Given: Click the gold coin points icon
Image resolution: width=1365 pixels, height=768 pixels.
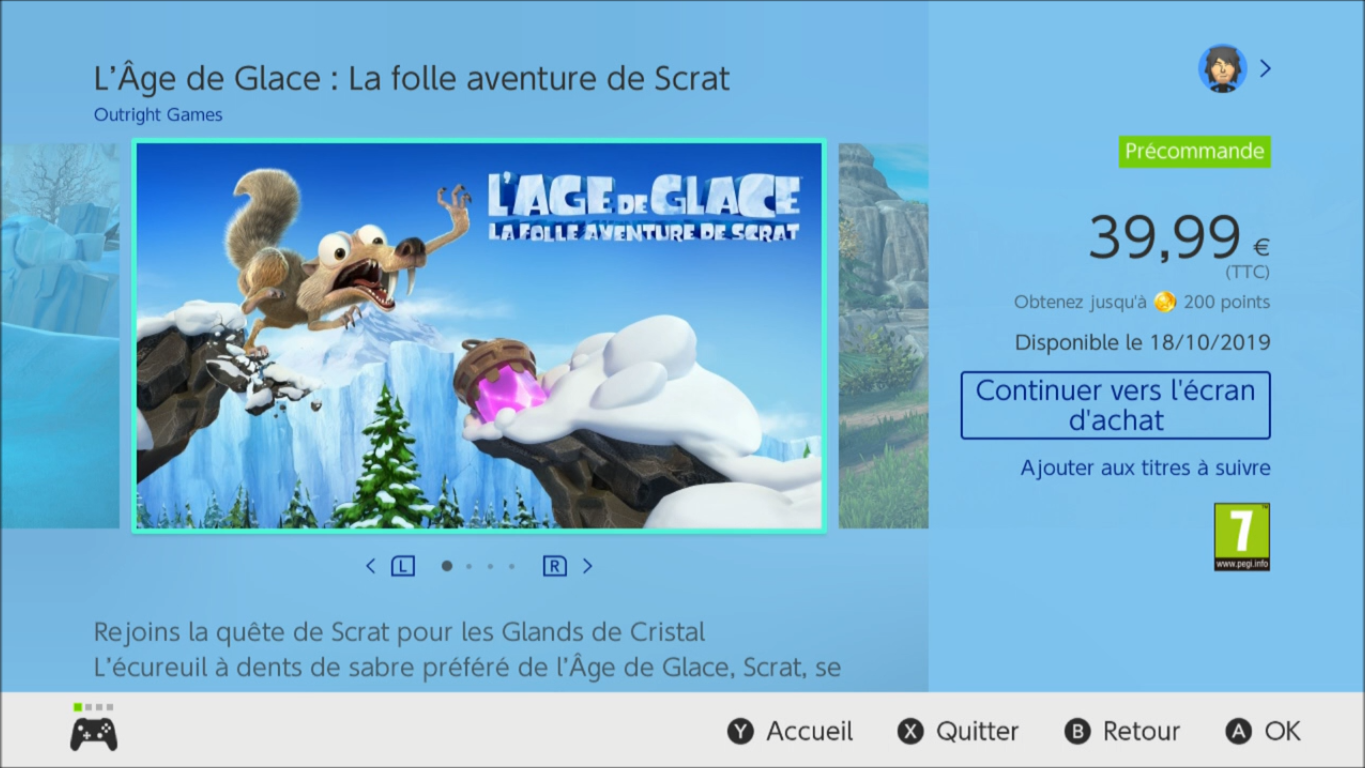Looking at the screenshot, I should [1164, 302].
